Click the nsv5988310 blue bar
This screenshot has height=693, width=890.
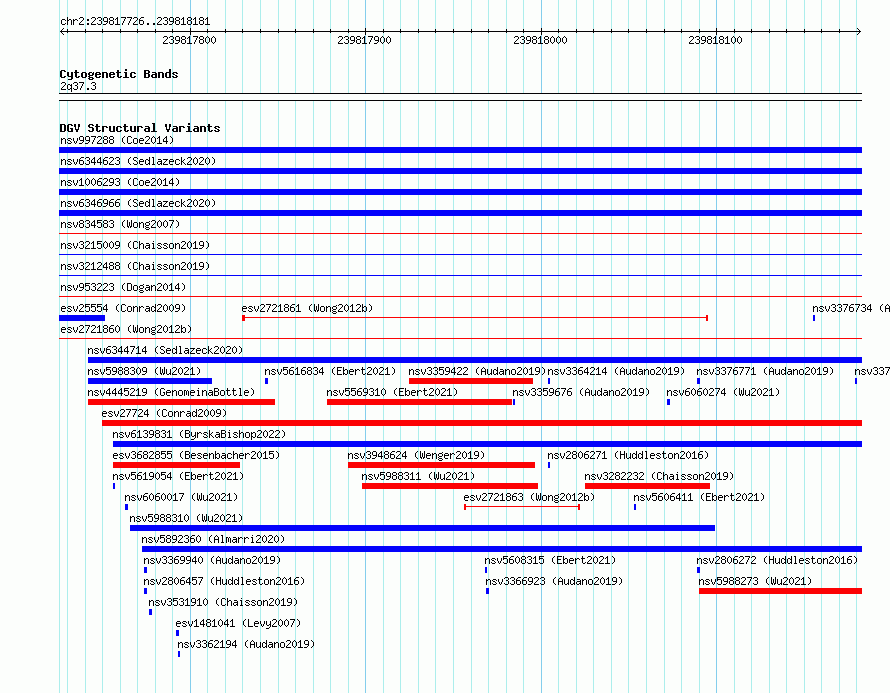point(422,528)
